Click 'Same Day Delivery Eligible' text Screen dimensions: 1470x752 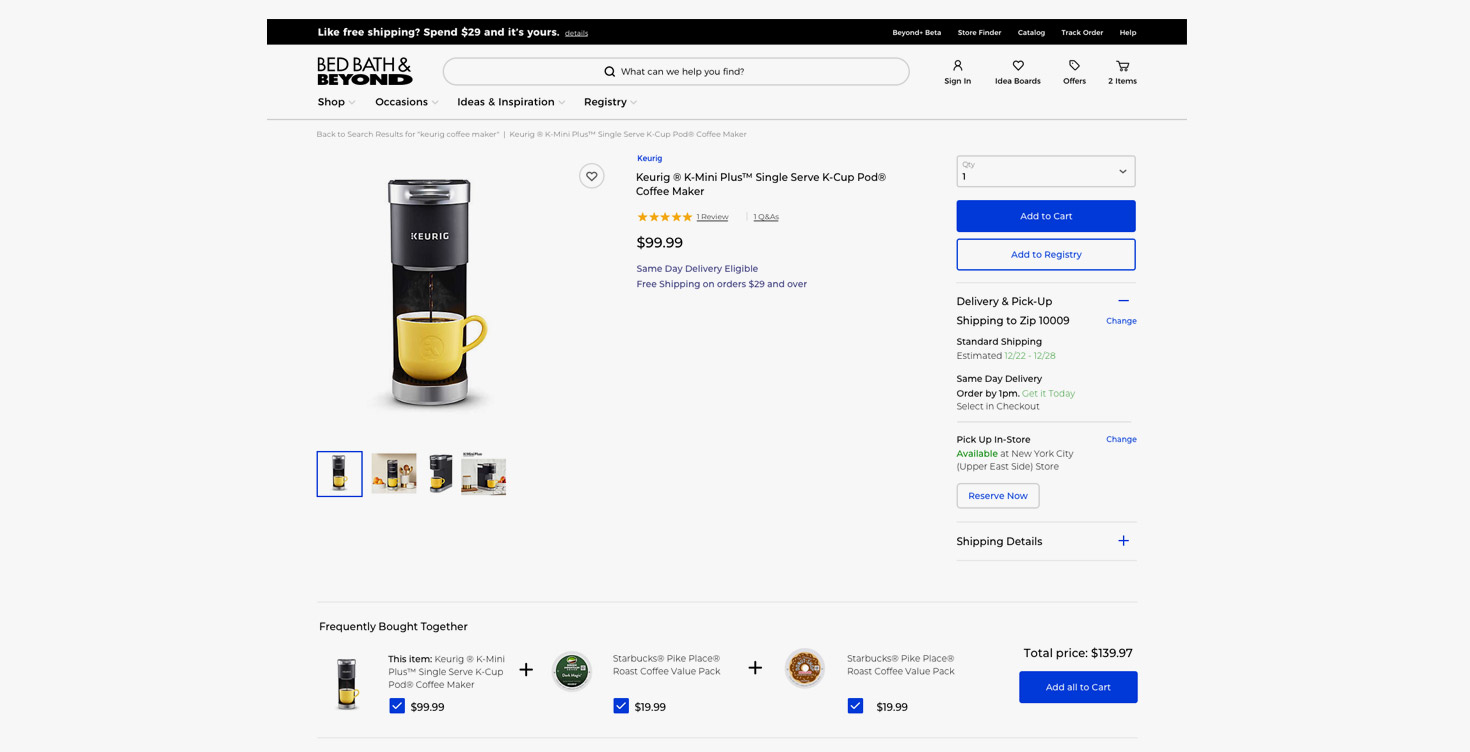pyautogui.click(x=697, y=269)
